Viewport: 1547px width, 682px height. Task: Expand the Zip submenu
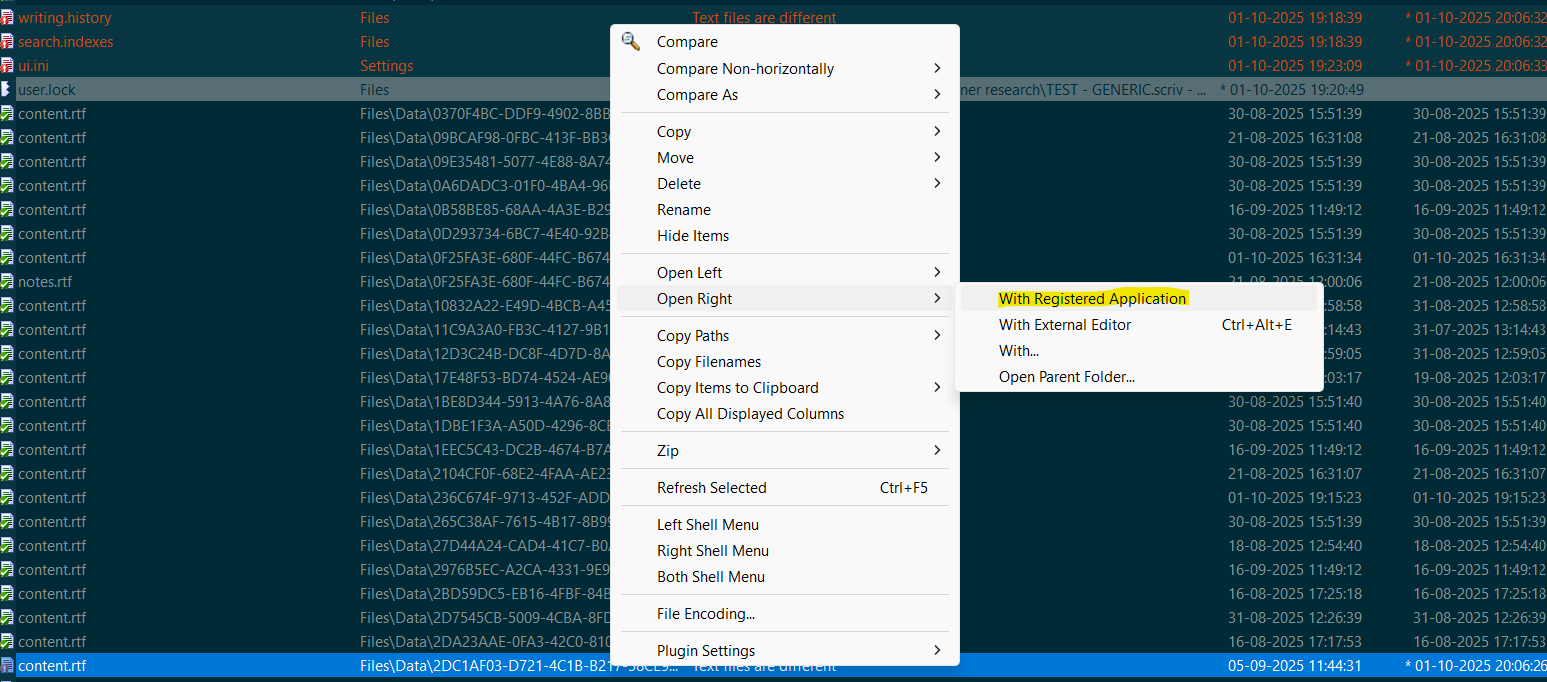point(936,450)
